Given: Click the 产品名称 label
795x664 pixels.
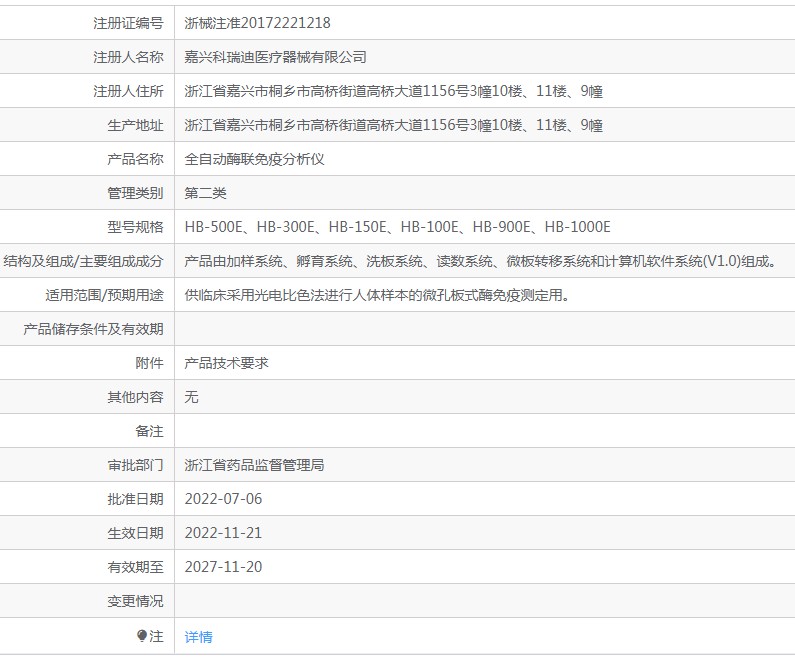Looking at the screenshot, I should 135,159.
